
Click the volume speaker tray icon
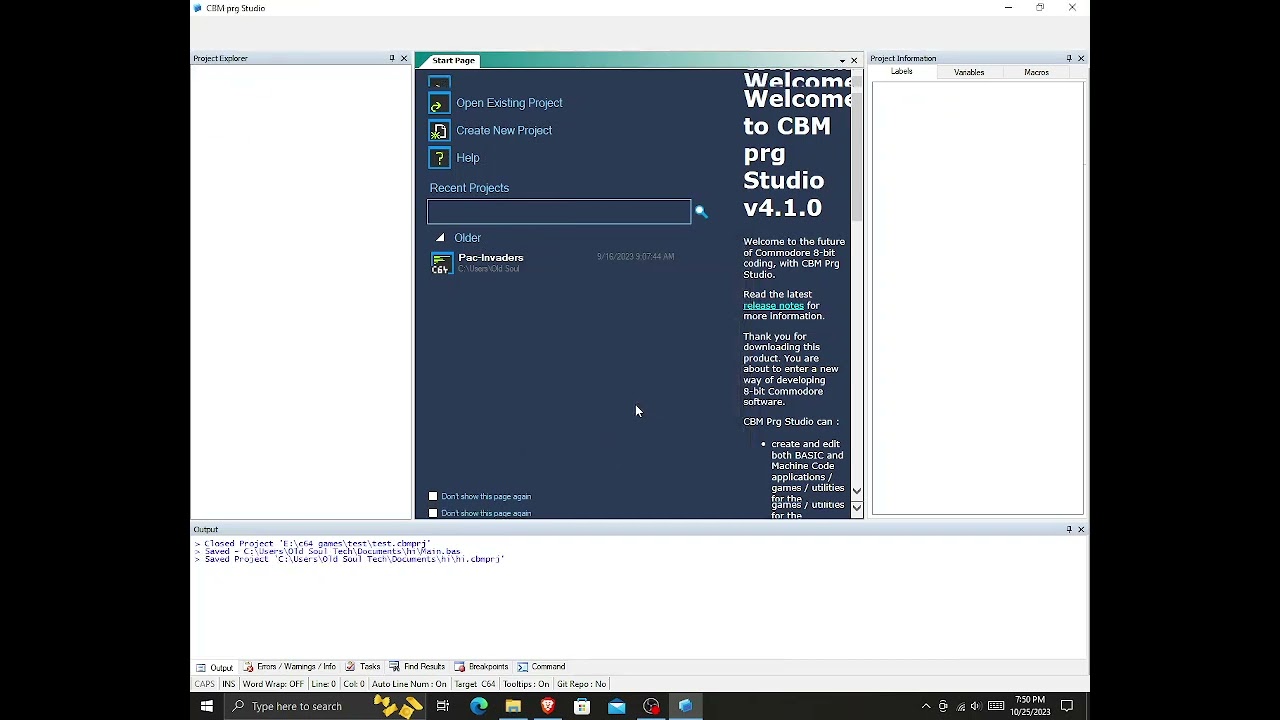976,706
